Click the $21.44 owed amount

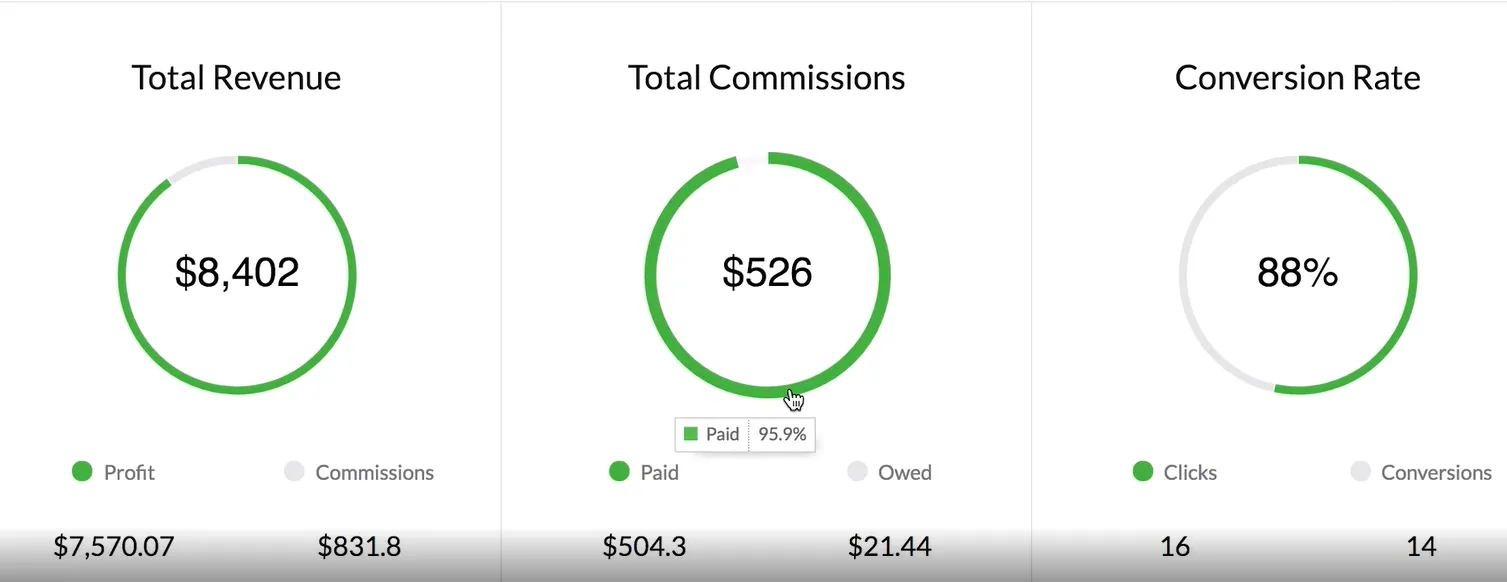point(889,547)
